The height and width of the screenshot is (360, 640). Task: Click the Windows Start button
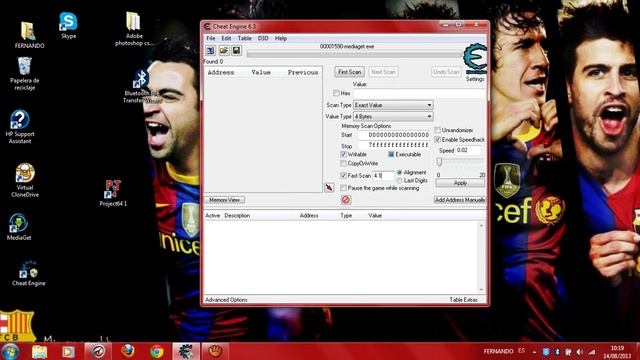click(x=10, y=351)
